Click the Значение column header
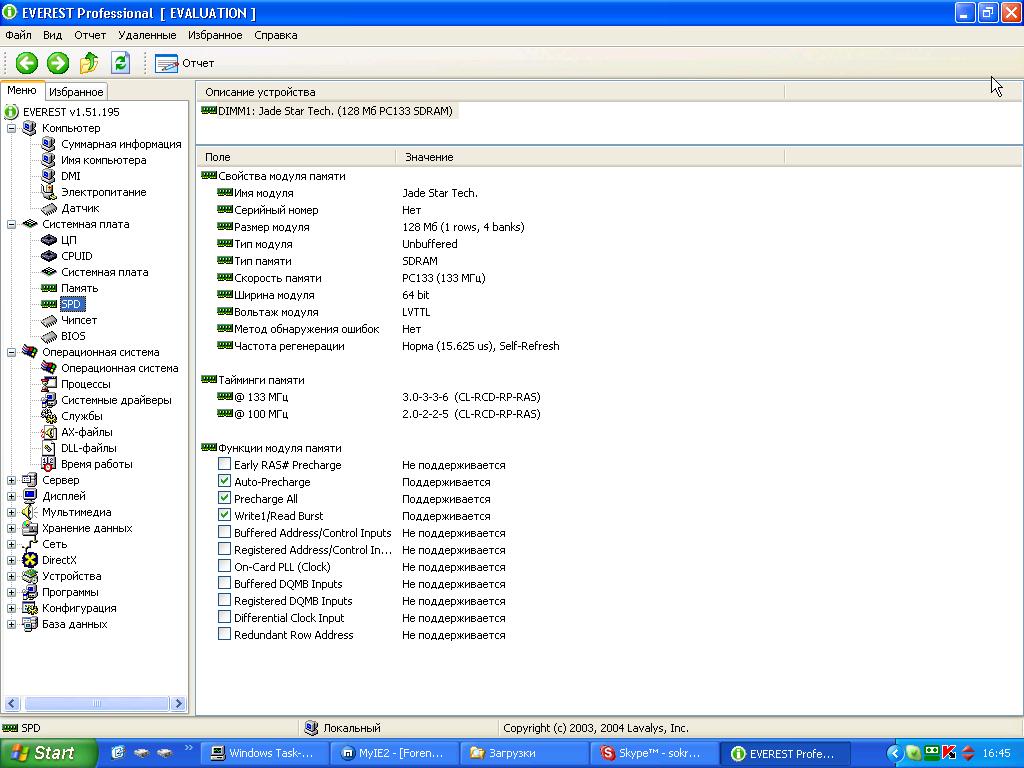 pyautogui.click(x=590, y=157)
